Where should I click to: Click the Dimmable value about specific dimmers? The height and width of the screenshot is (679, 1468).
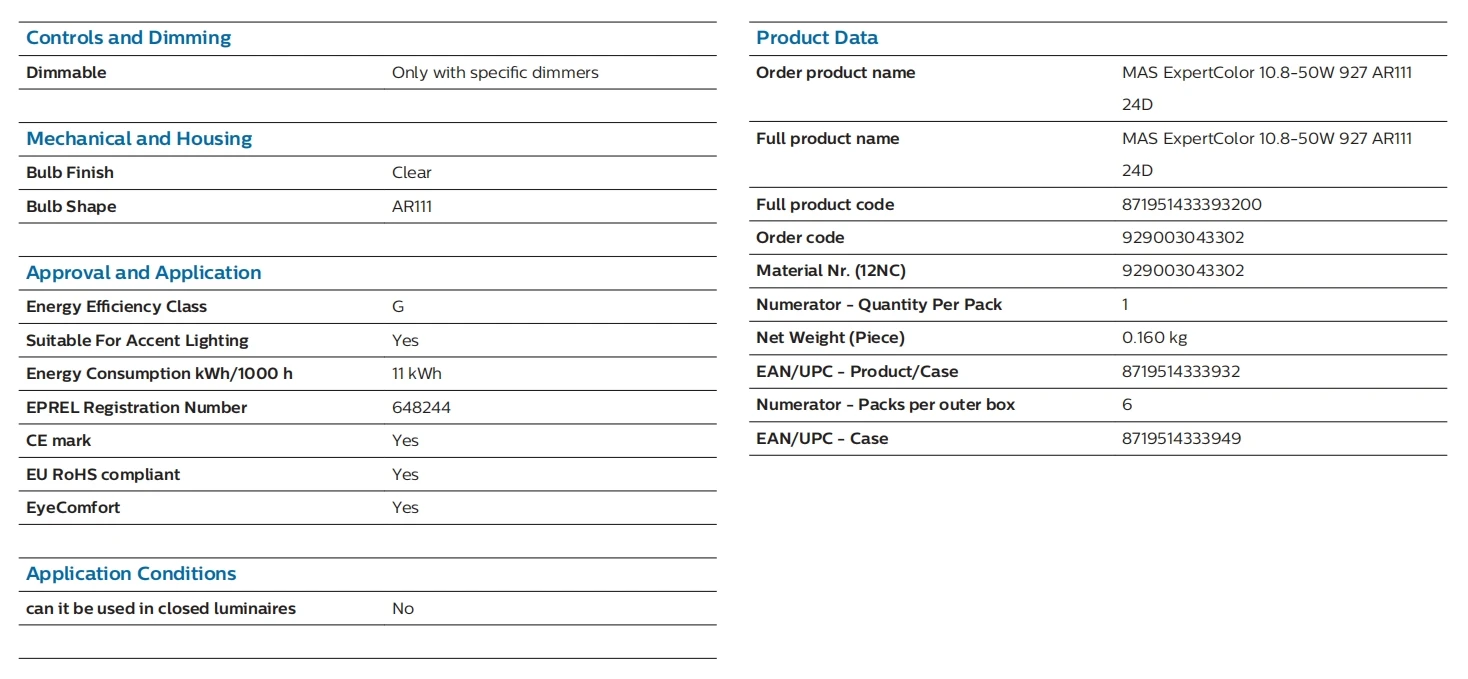[x=495, y=73]
